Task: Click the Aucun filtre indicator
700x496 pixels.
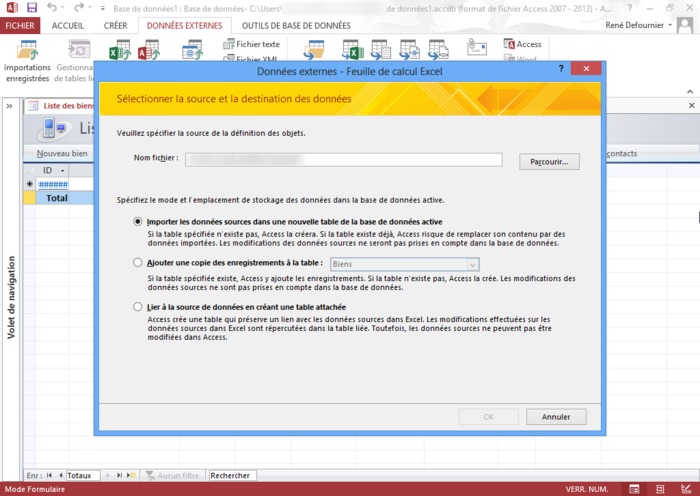Action: (x=173, y=475)
